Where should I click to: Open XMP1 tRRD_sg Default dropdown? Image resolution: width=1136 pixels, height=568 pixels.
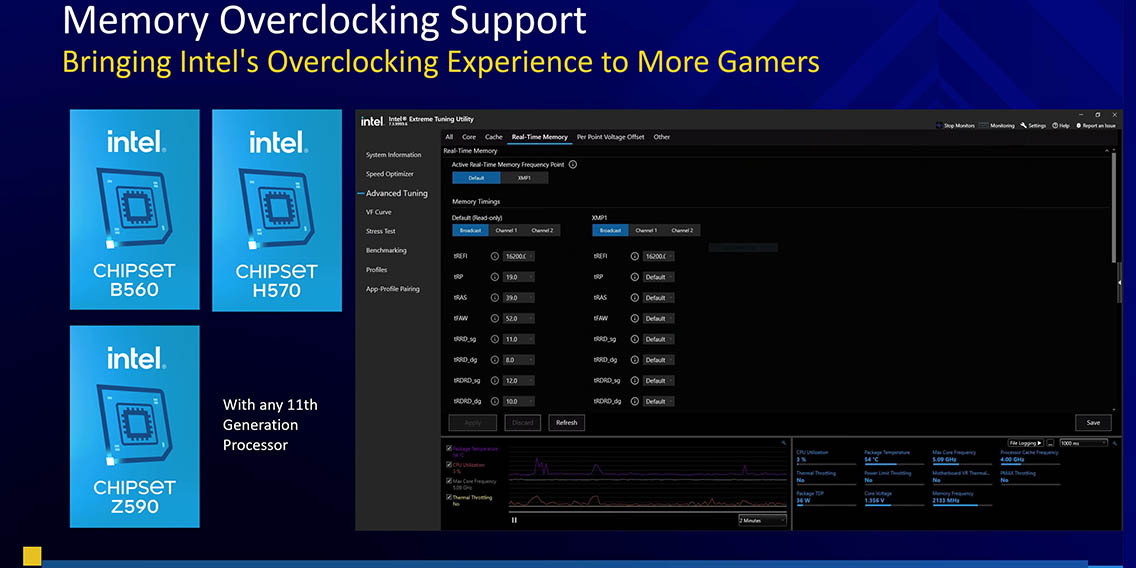[x=659, y=339]
